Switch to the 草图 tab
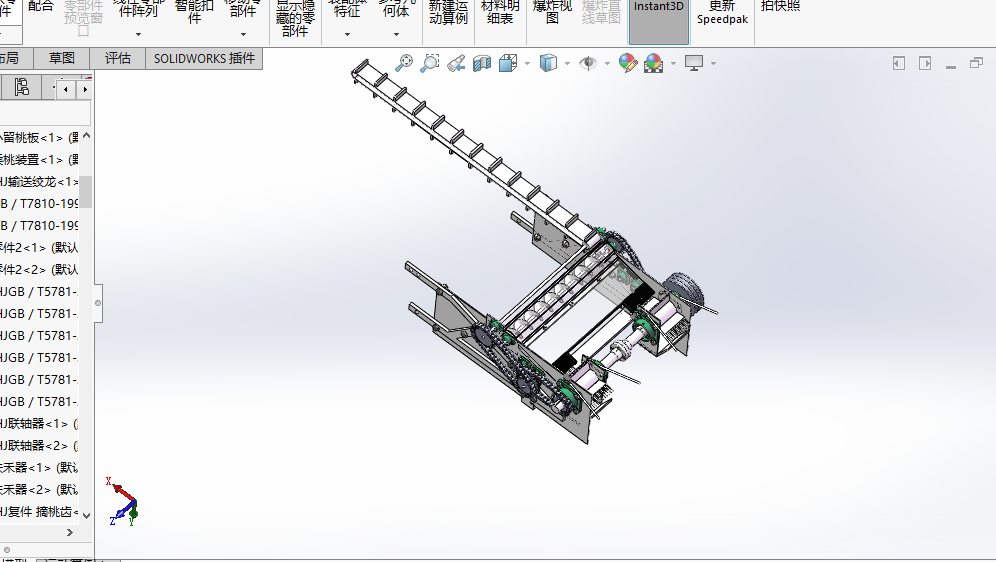Image resolution: width=996 pixels, height=562 pixels. coord(62,58)
